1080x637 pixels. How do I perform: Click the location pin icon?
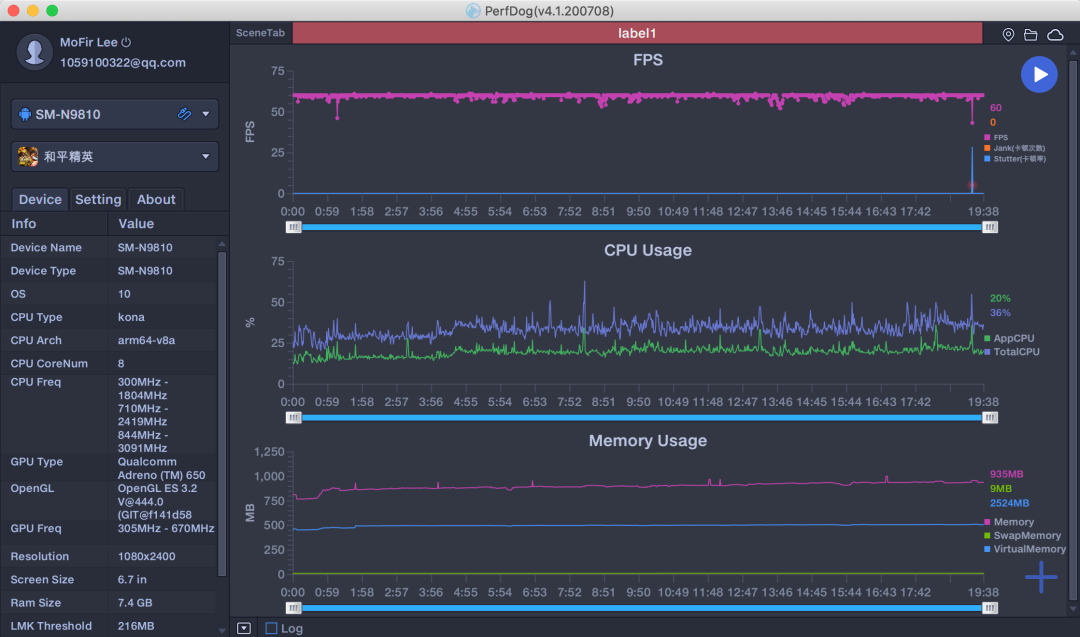click(x=1008, y=34)
